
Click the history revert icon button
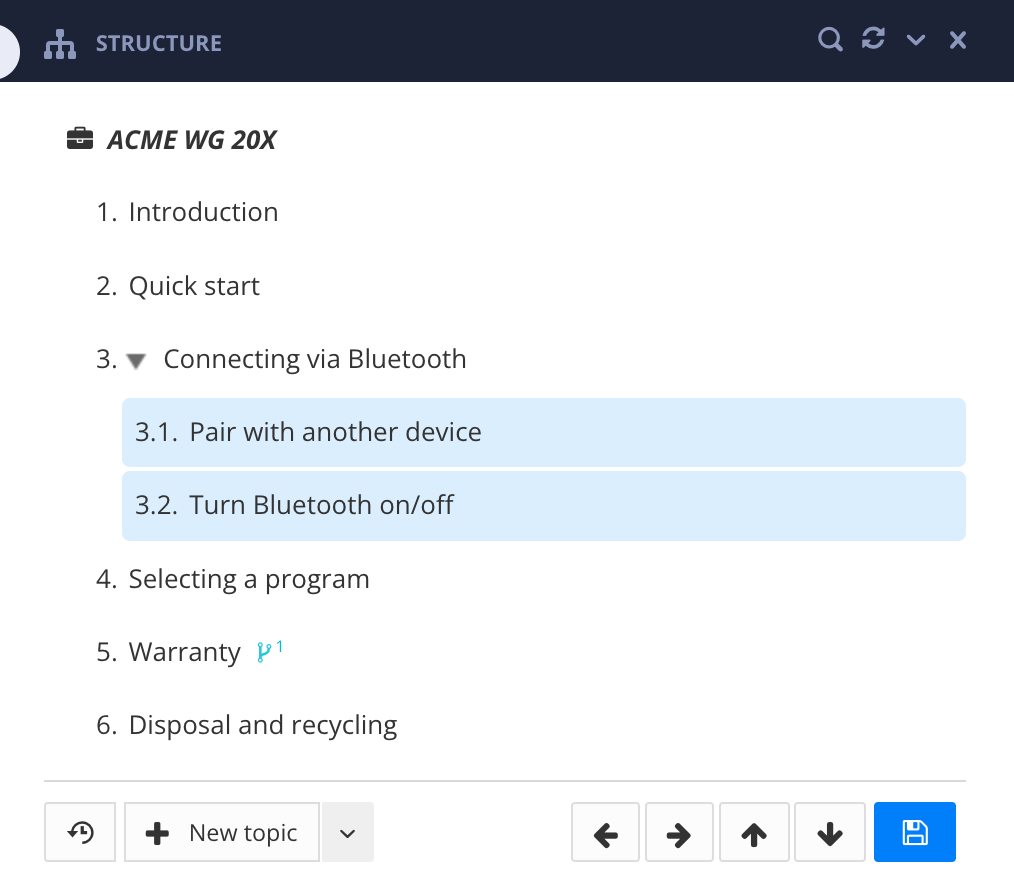pos(80,832)
